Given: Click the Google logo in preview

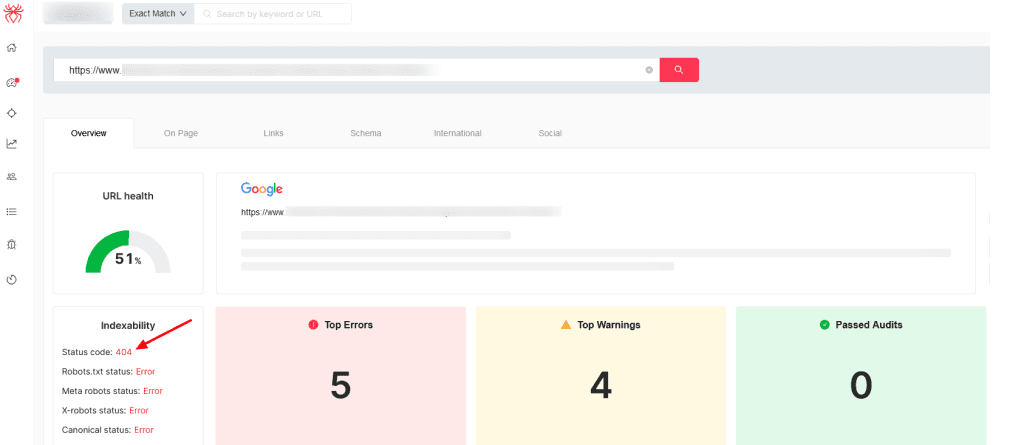Looking at the screenshot, I should [x=262, y=189].
